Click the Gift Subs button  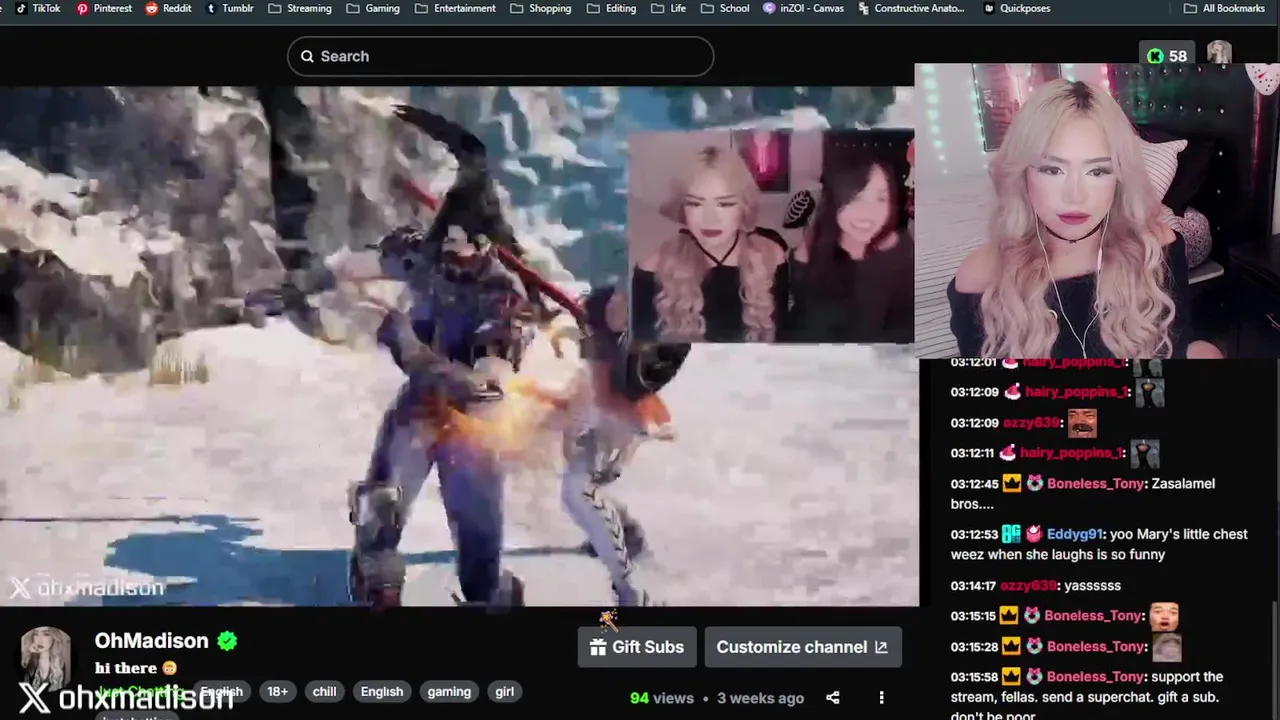(636, 647)
